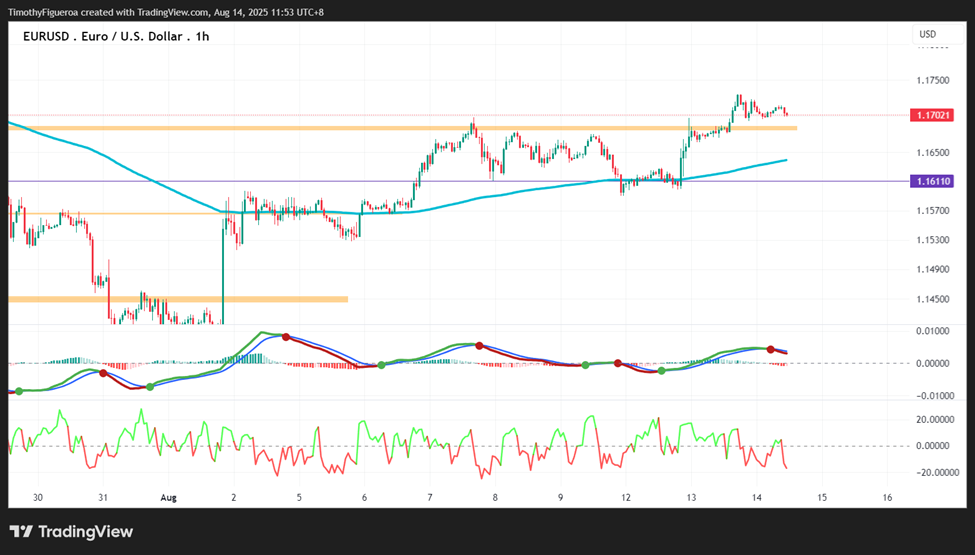Select the purple 1.16110 price label
The height and width of the screenshot is (555, 975).
[x=931, y=181]
